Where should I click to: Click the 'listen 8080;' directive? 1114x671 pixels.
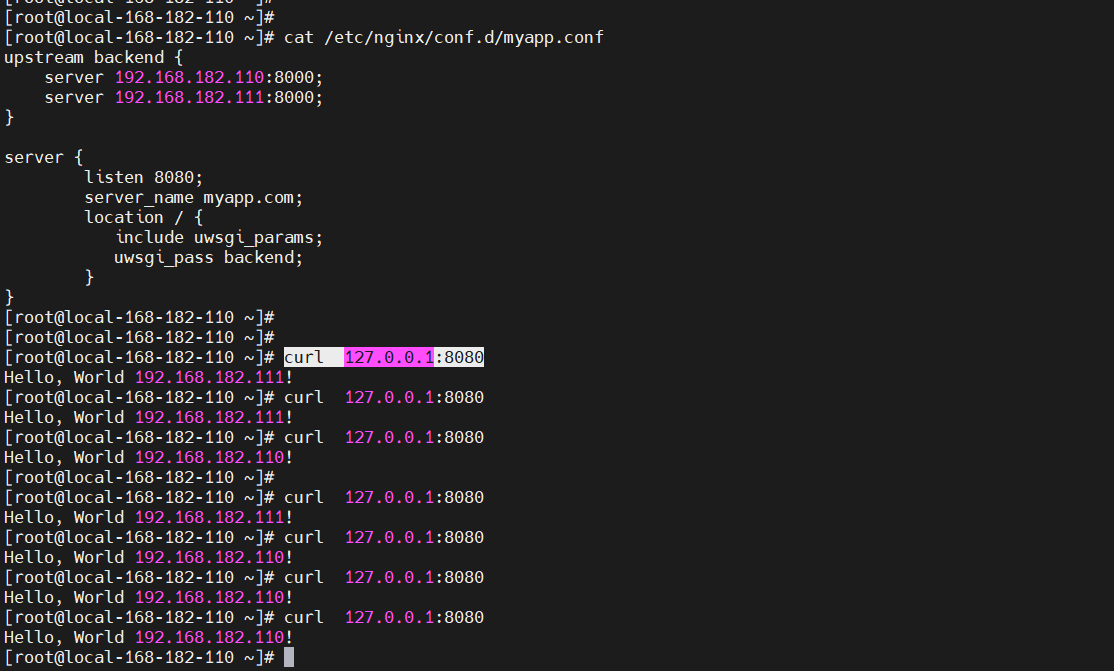(x=144, y=177)
